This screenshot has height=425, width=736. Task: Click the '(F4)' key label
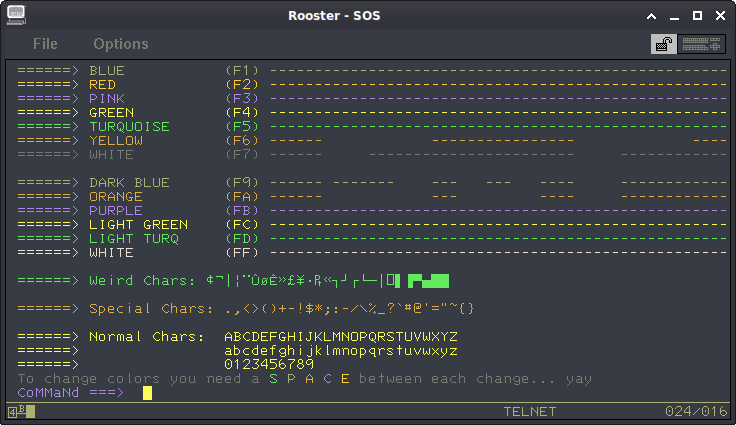tap(242, 113)
